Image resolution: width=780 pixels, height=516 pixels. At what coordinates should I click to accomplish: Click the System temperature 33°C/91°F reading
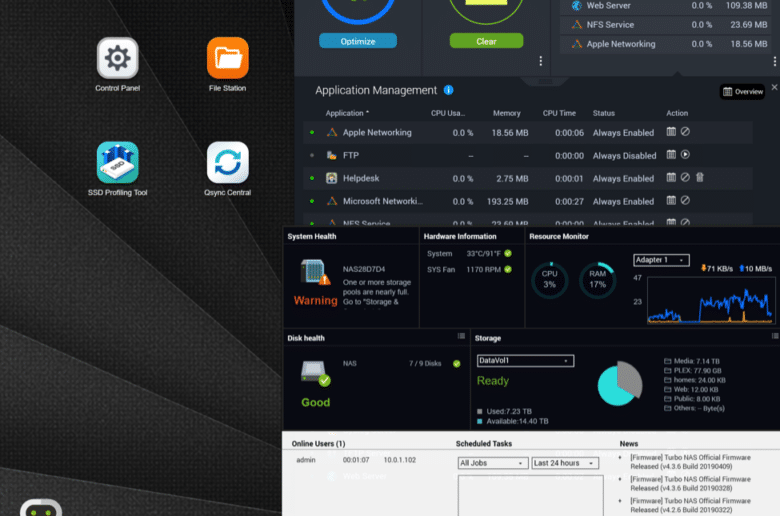(x=483, y=253)
